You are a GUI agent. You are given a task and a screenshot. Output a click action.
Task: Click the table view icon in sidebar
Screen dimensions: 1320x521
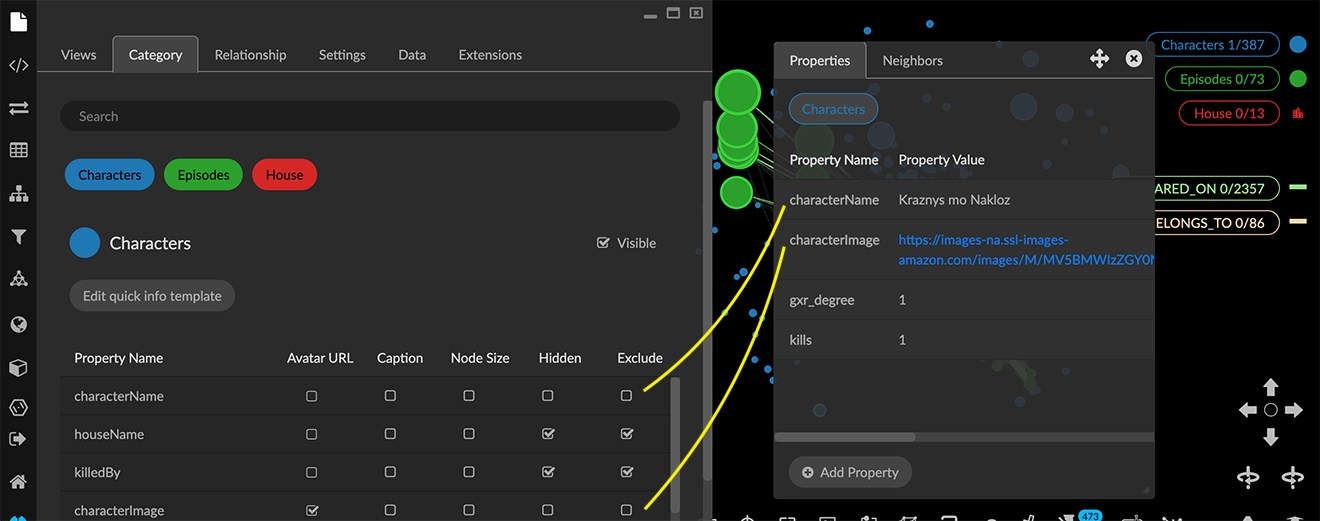[x=18, y=151]
